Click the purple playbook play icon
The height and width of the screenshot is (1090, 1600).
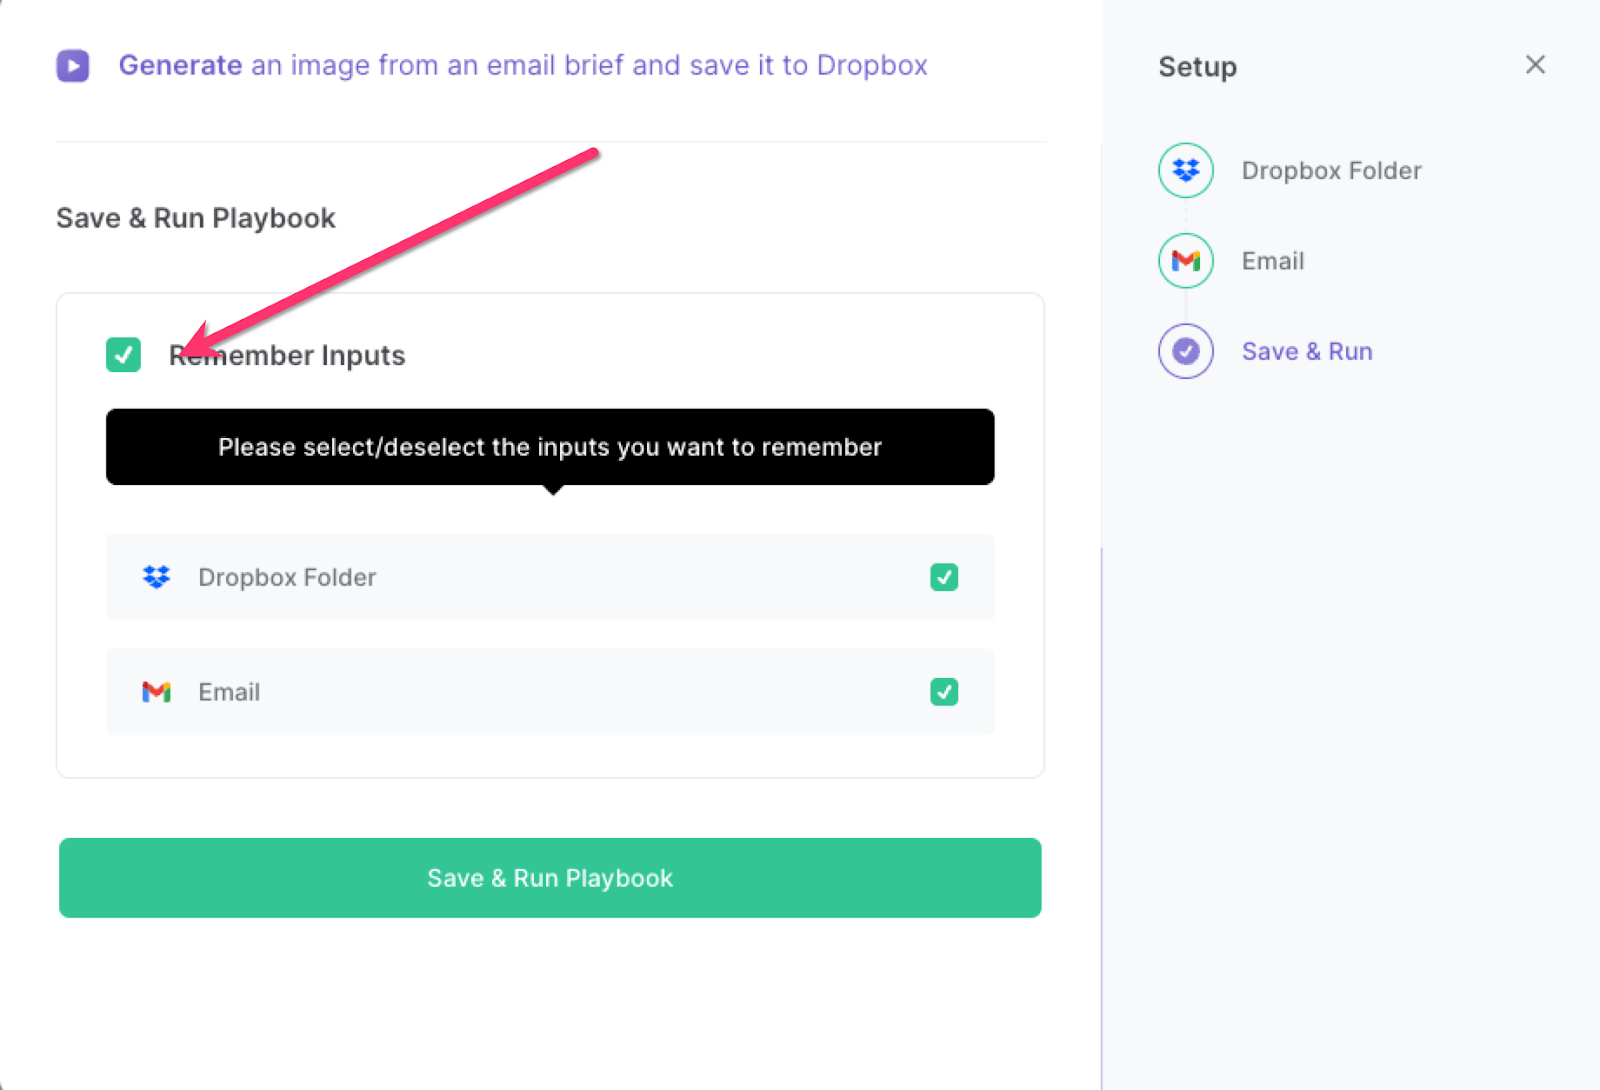pyautogui.click(x=72, y=64)
